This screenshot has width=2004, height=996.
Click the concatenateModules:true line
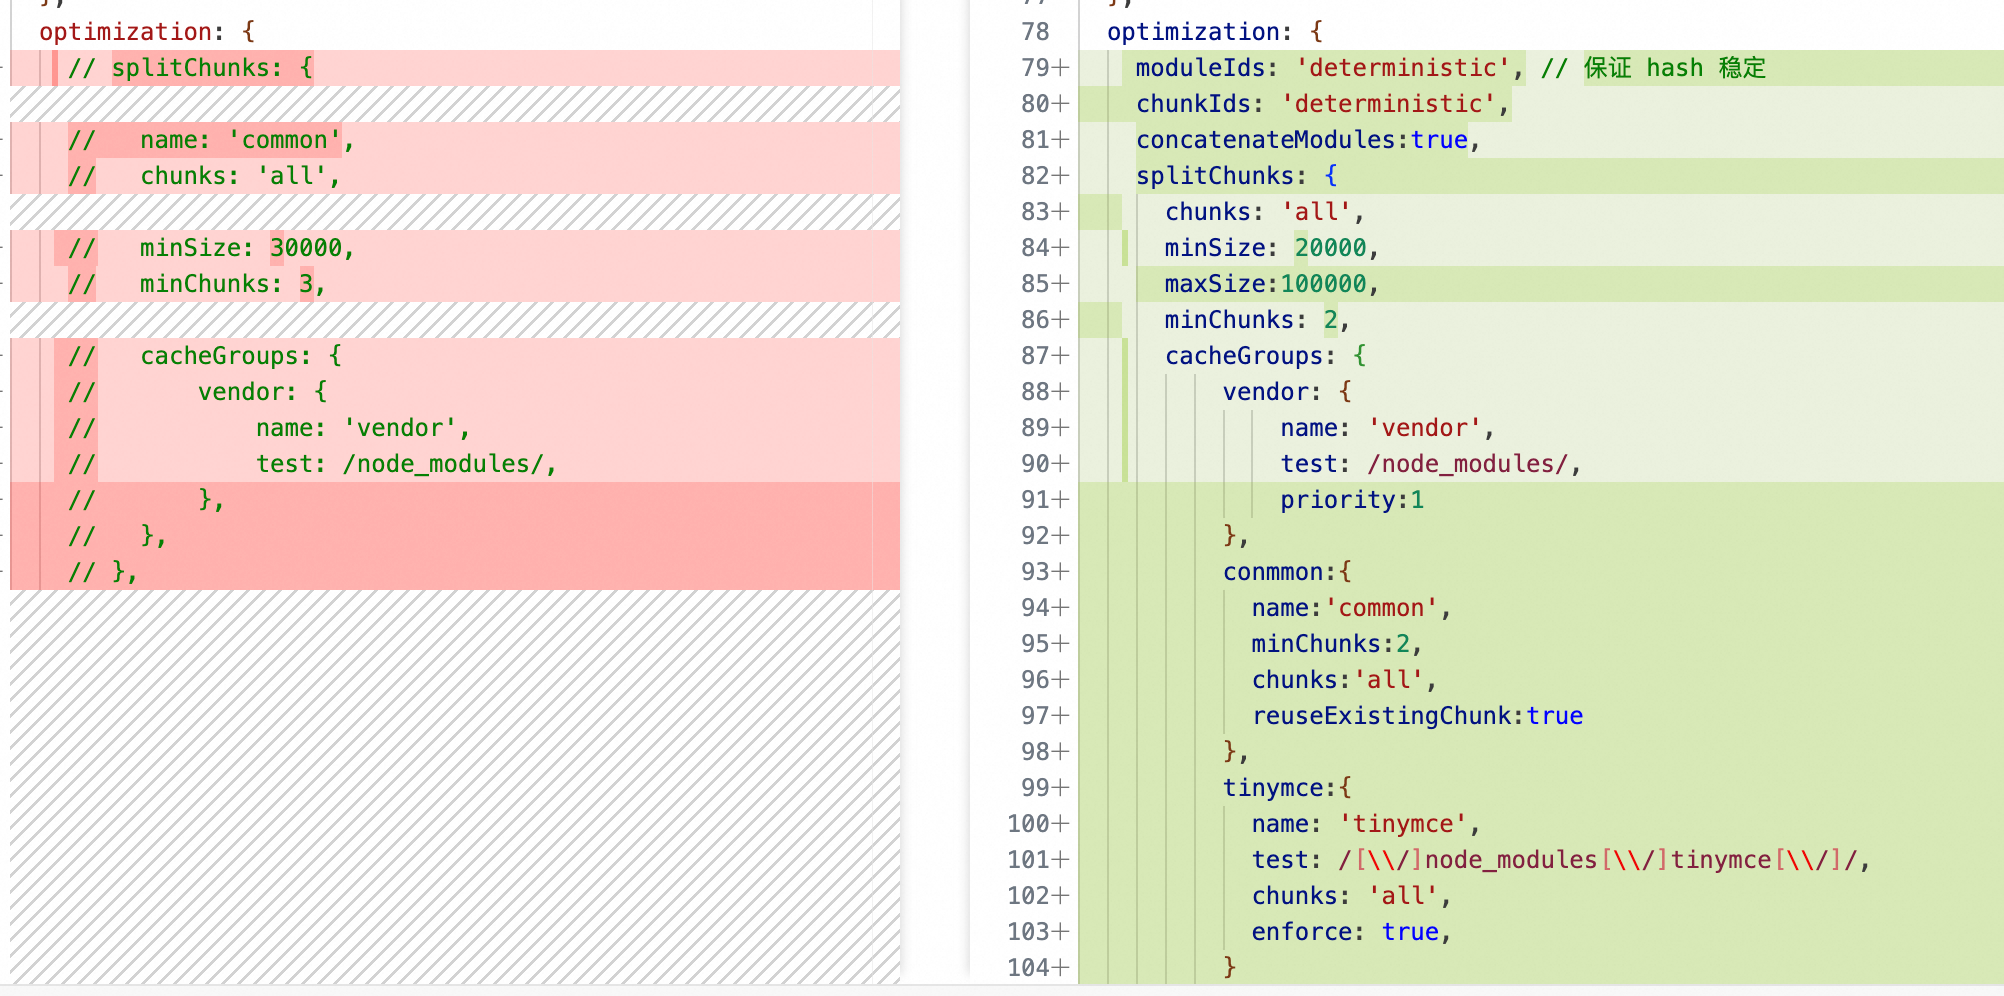1308,140
